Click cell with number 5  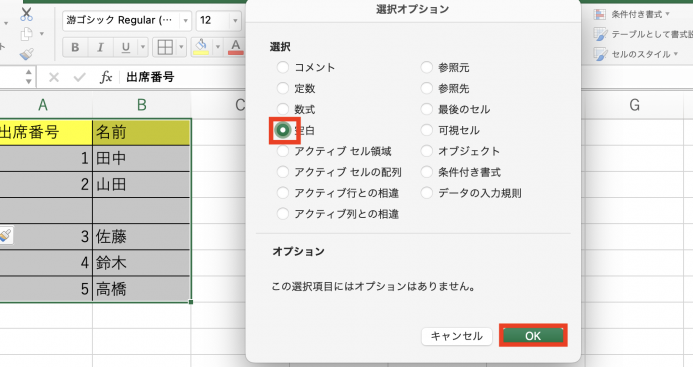[46, 289]
